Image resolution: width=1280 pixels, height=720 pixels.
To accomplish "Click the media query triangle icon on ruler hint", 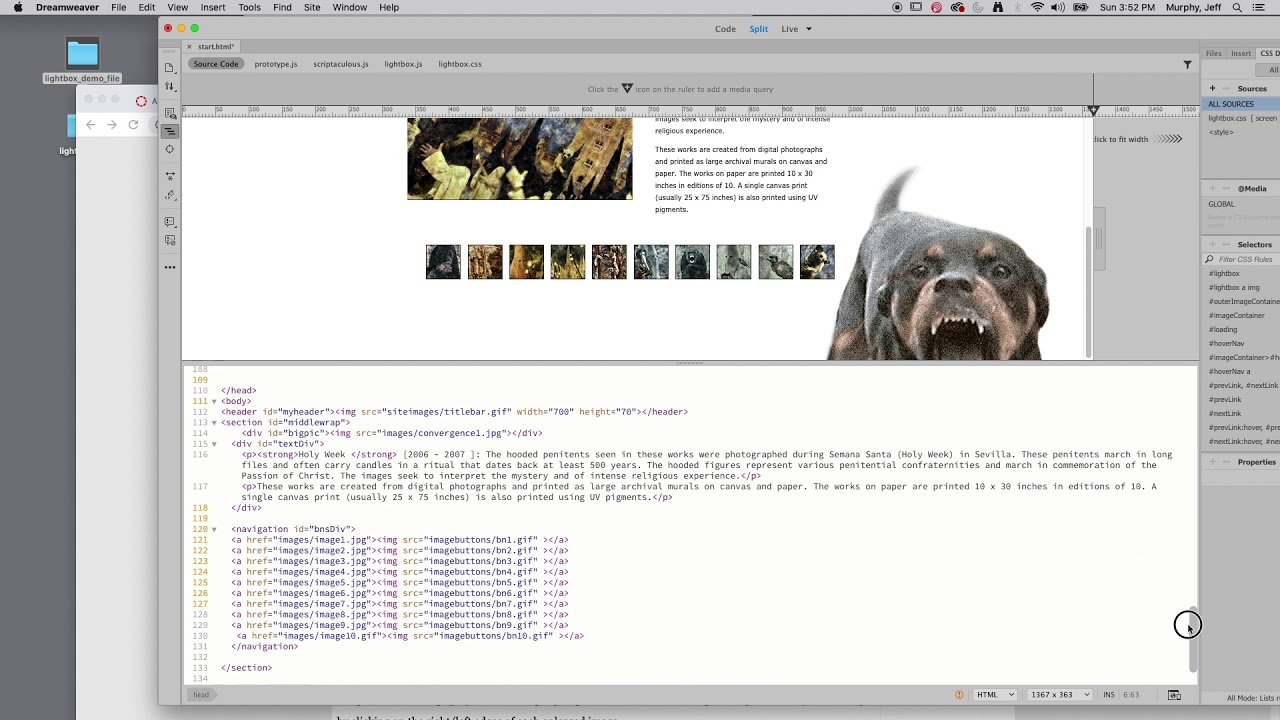I will pos(627,89).
